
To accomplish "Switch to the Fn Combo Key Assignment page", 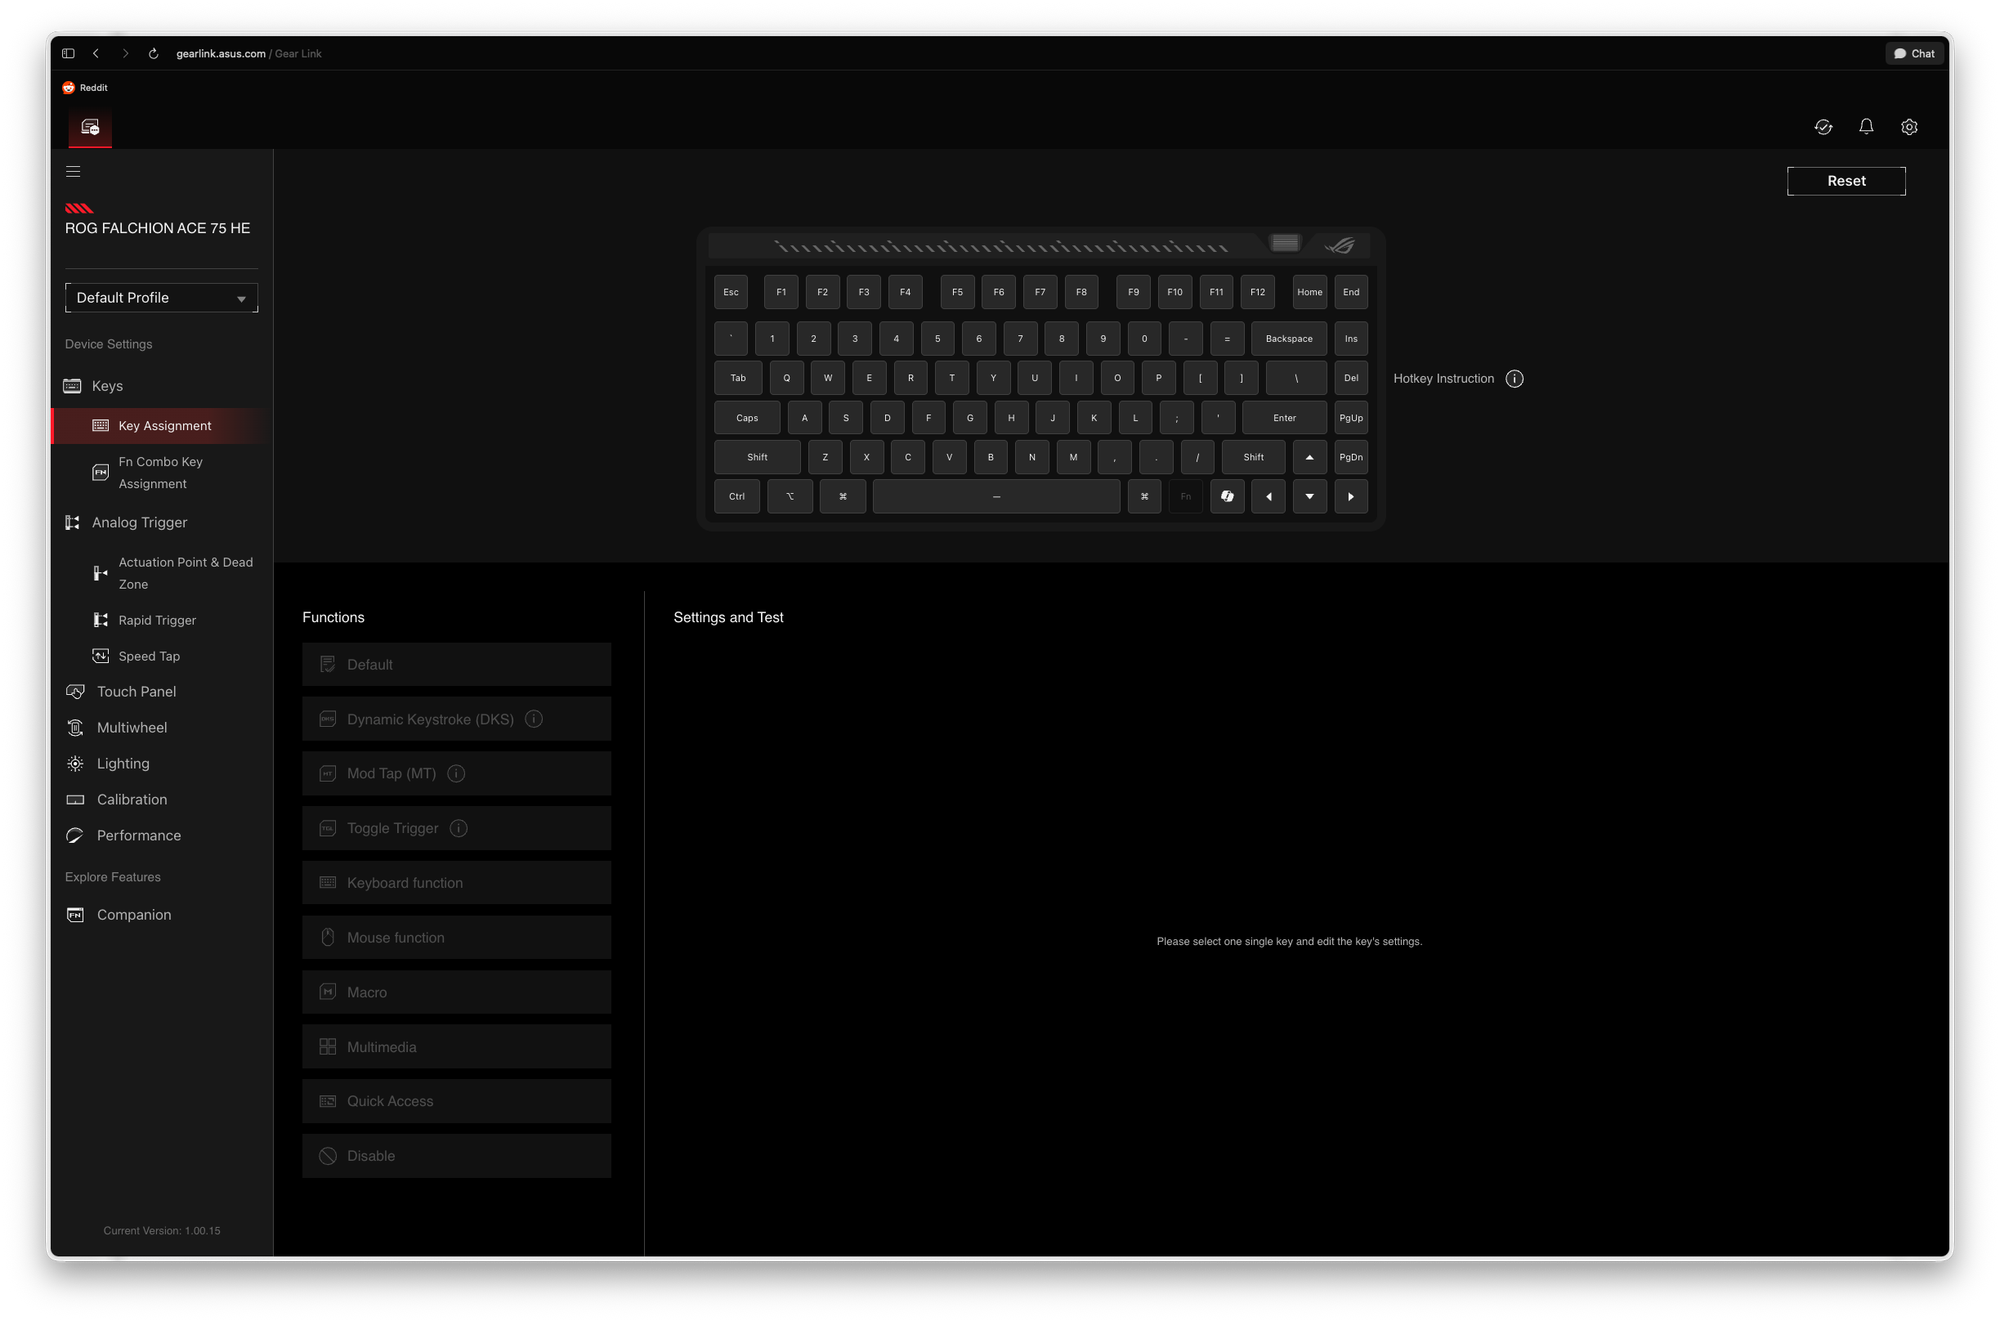I will [160, 472].
